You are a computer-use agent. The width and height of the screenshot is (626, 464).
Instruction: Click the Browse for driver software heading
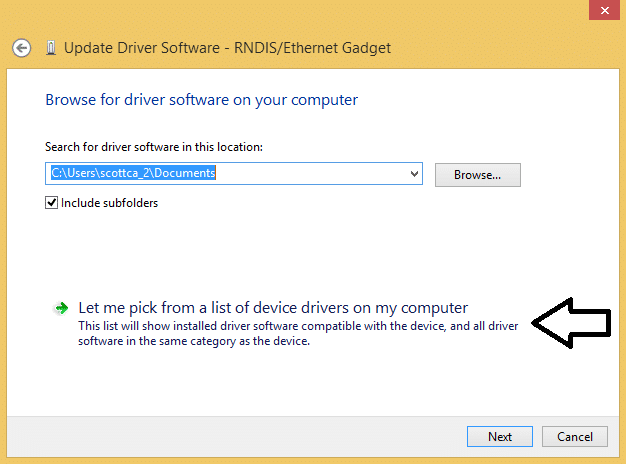click(201, 100)
